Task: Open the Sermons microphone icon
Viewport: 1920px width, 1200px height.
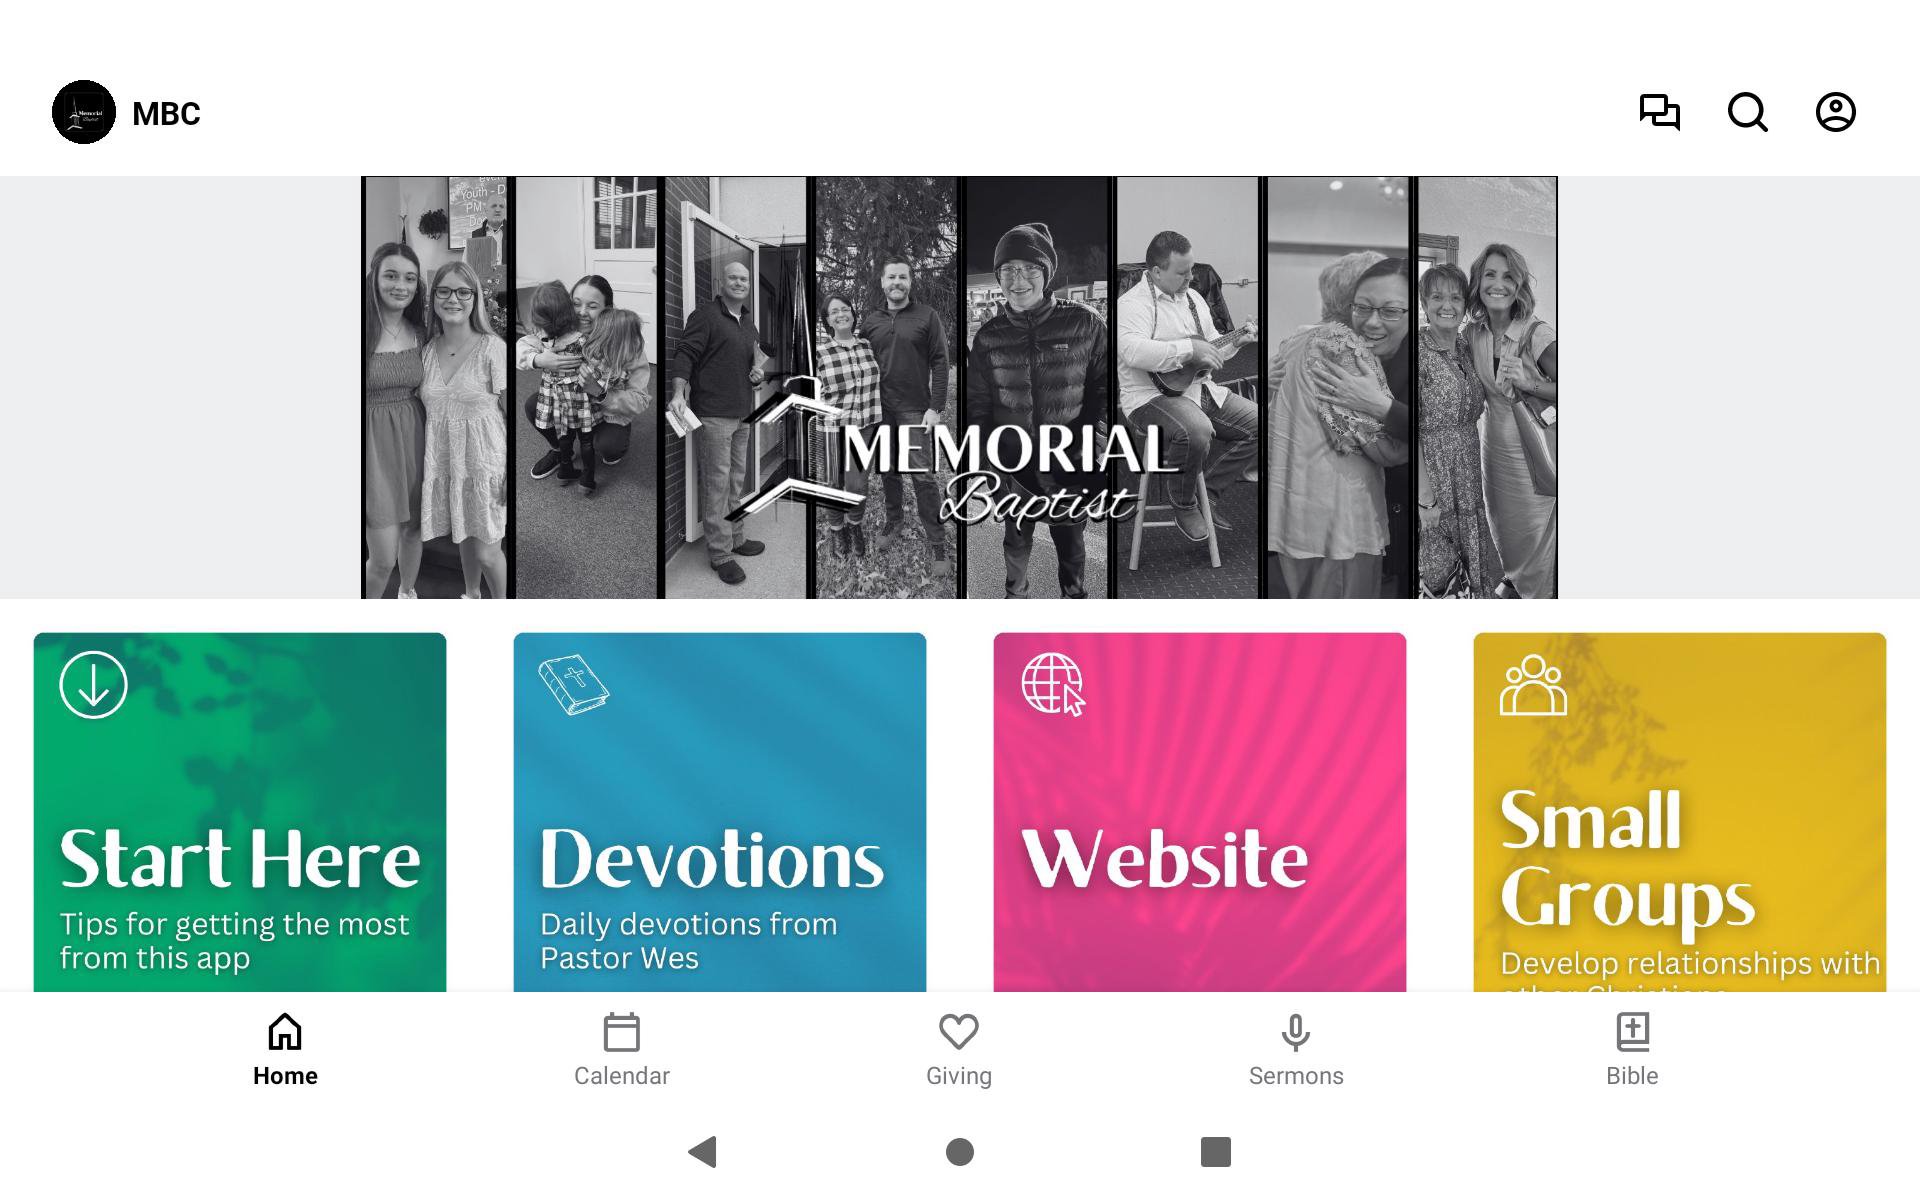Action: (x=1296, y=1032)
